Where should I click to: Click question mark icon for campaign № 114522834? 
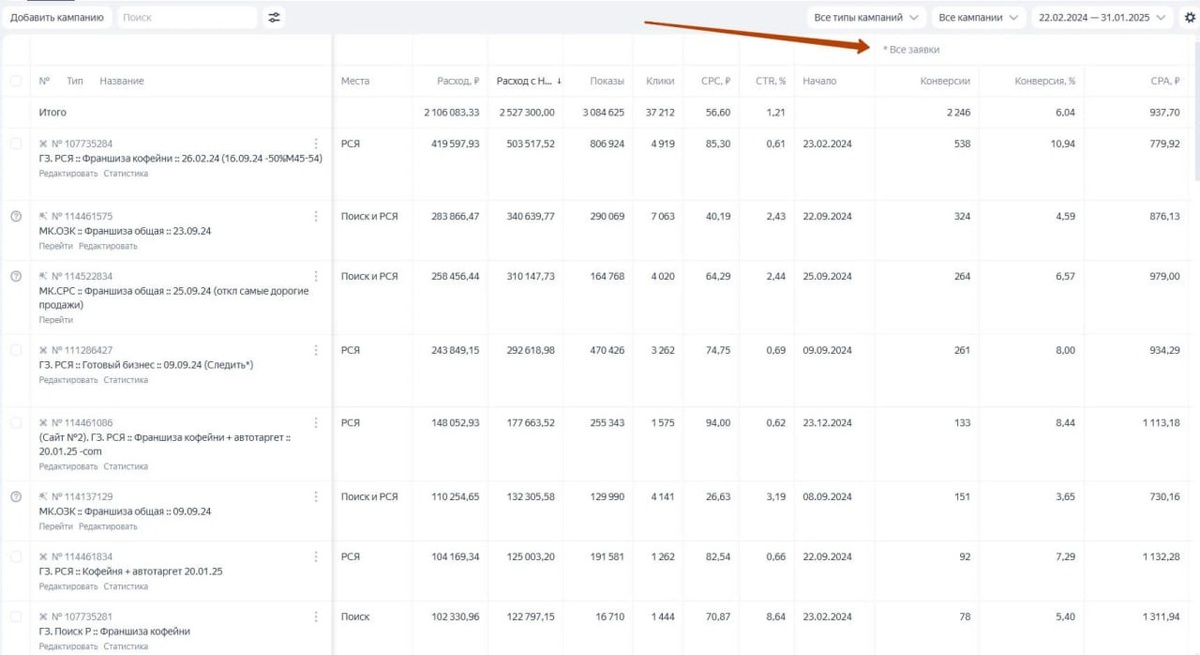16,276
